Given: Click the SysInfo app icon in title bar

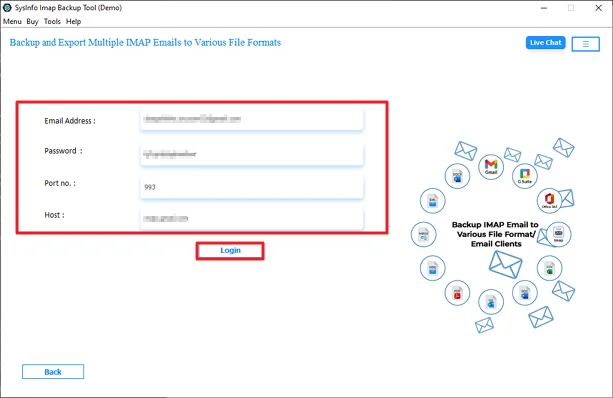Looking at the screenshot, I should (x=7, y=7).
